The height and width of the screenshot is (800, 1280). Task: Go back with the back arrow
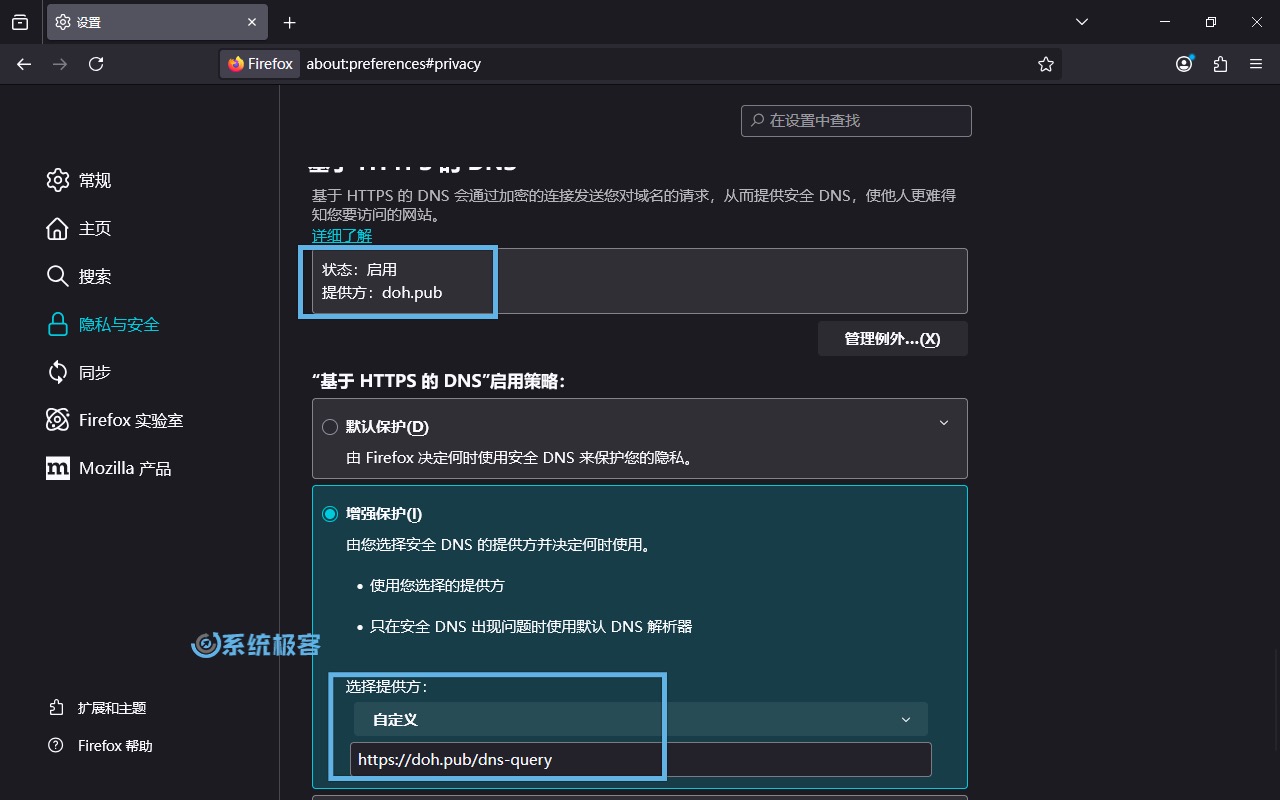coord(24,64)
